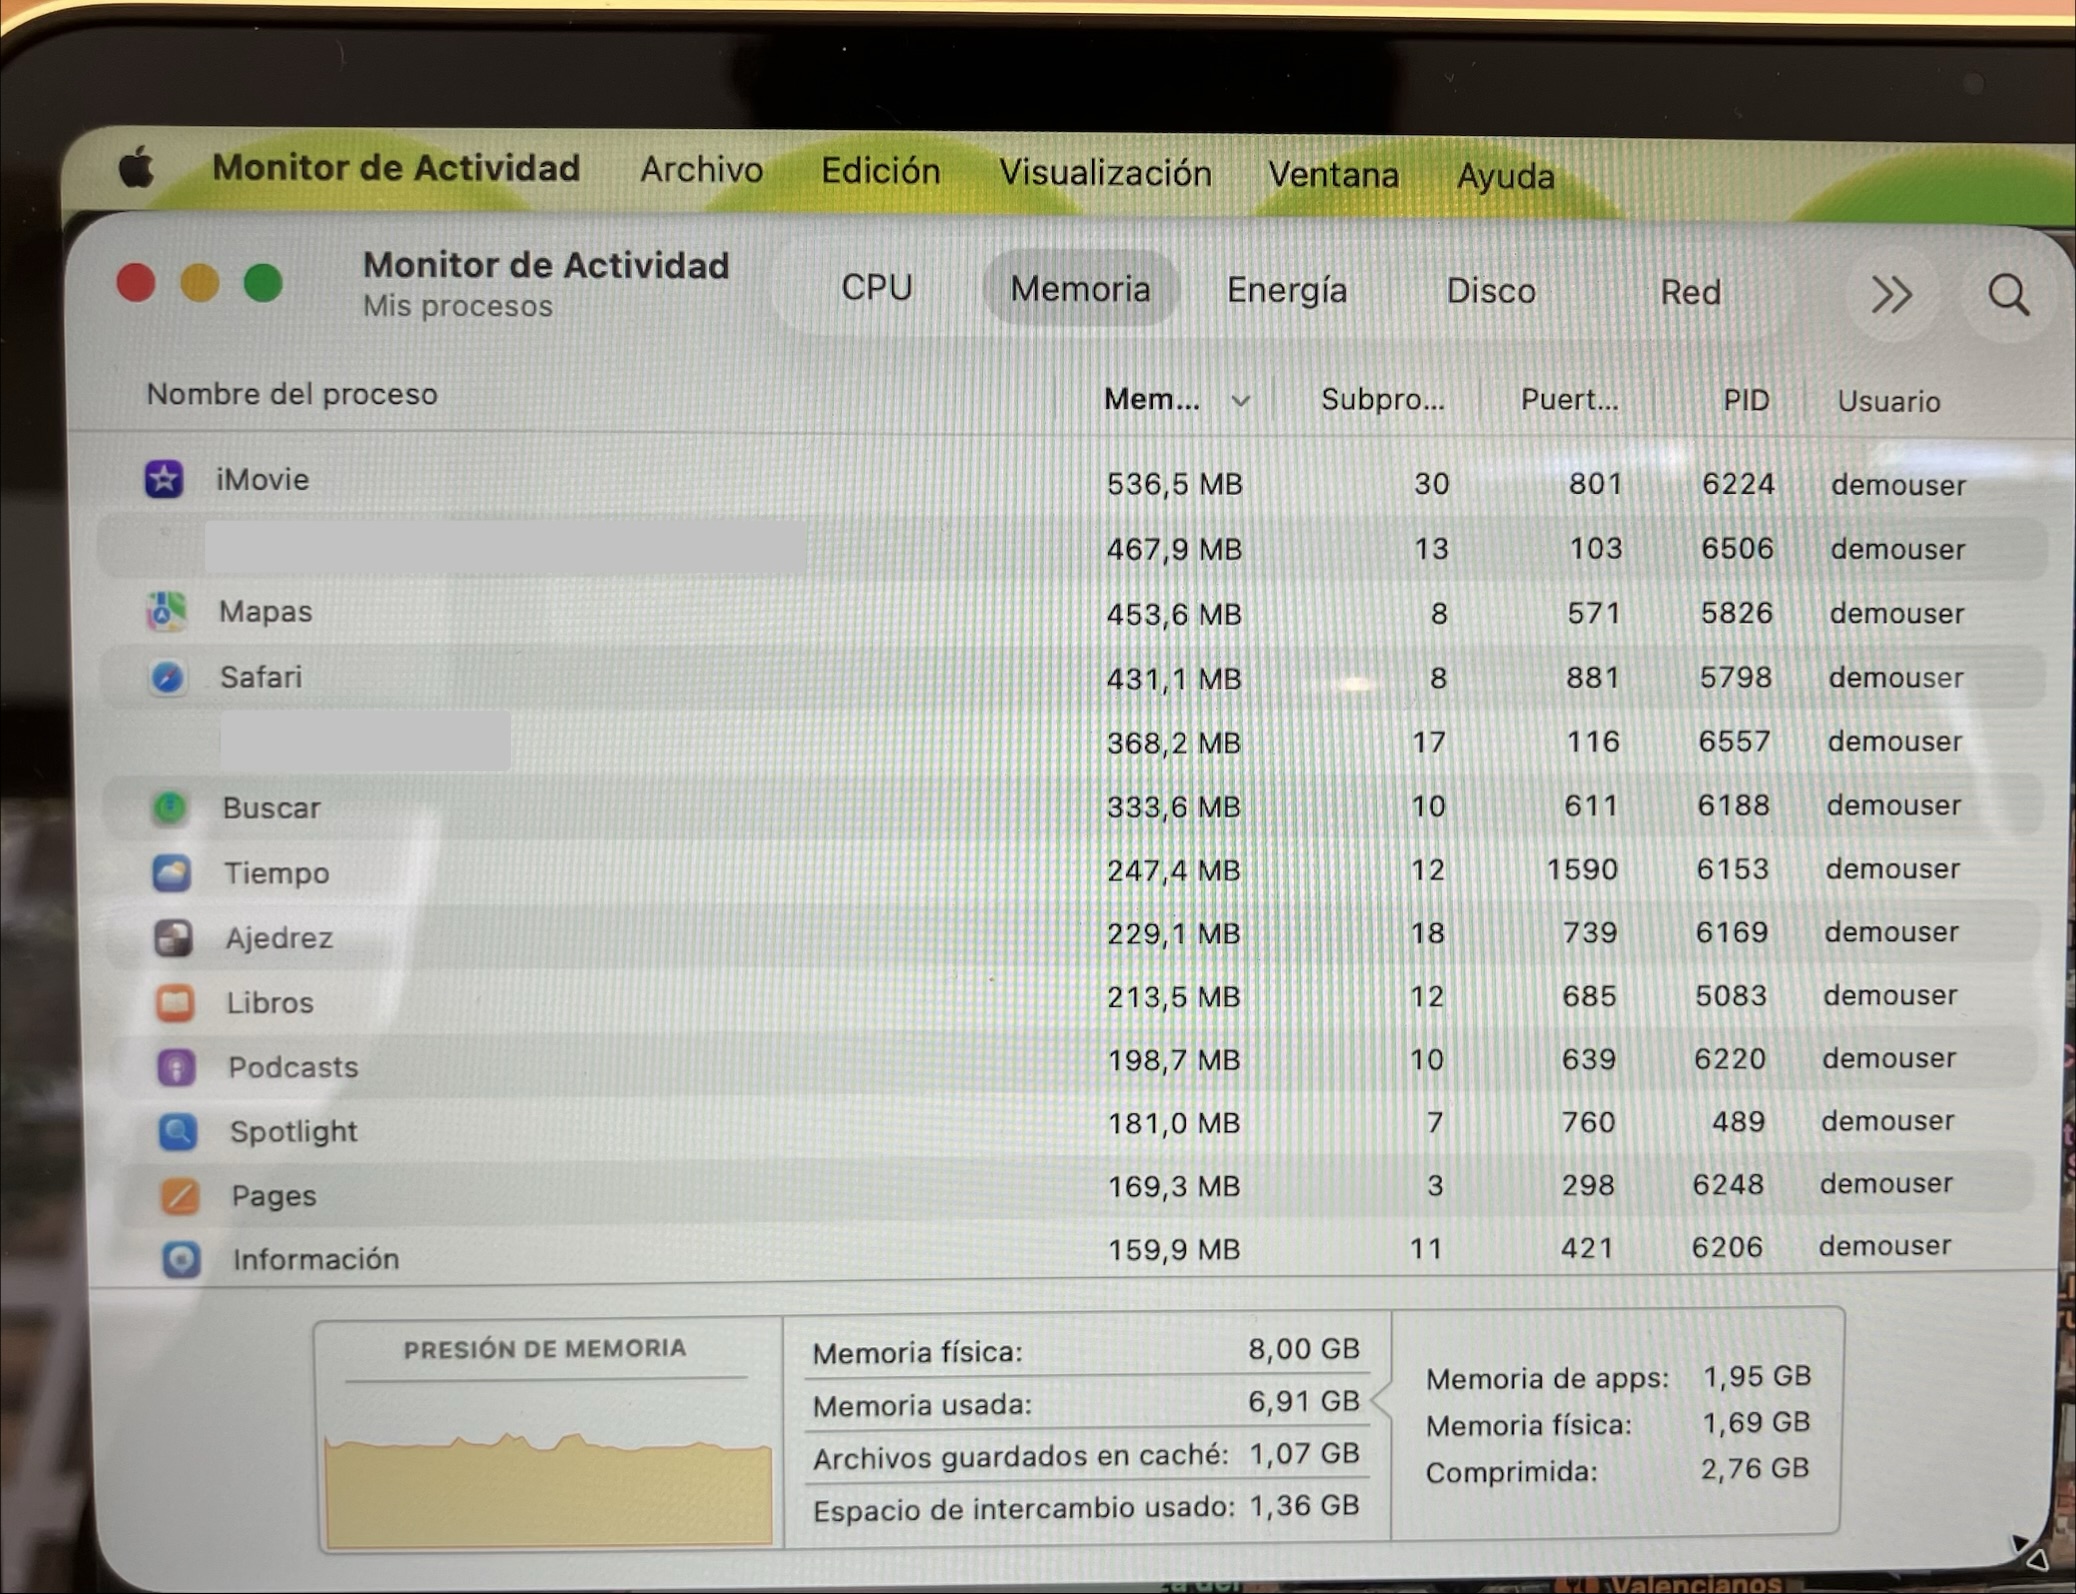Select the Buscar process name
This screenshot has height=1594, width=2076.
click(x=271, y=808)
